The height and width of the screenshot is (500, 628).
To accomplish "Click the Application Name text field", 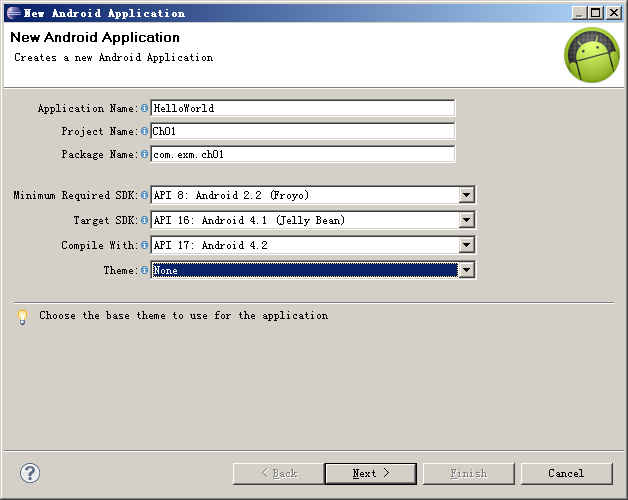I will 303,108.
